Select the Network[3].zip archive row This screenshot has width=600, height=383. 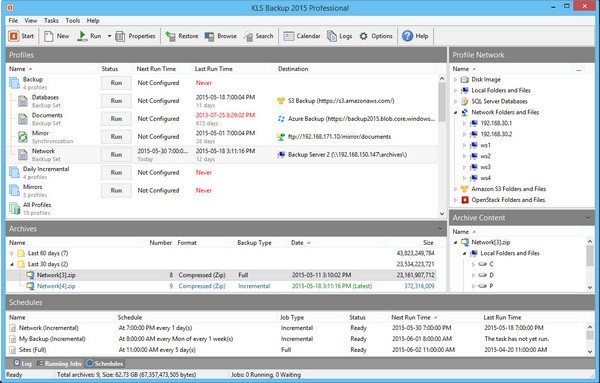pos(221,275)
